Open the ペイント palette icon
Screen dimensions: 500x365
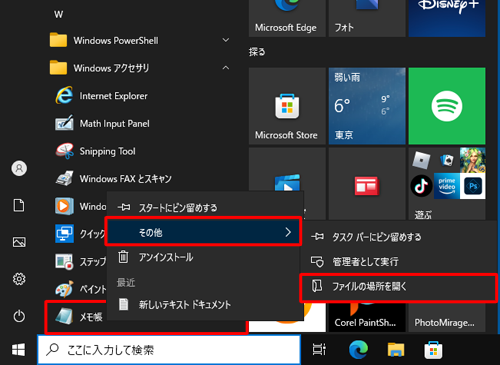[64, 289]
